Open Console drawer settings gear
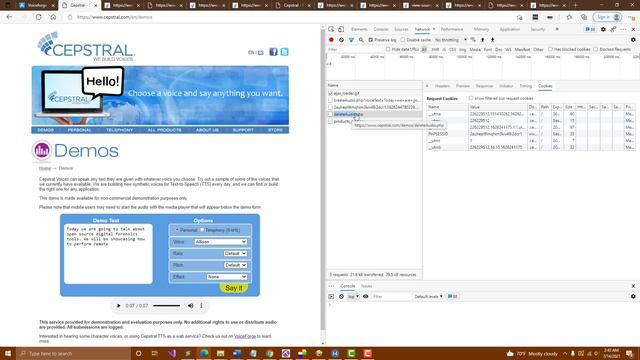 coord(633,297)
